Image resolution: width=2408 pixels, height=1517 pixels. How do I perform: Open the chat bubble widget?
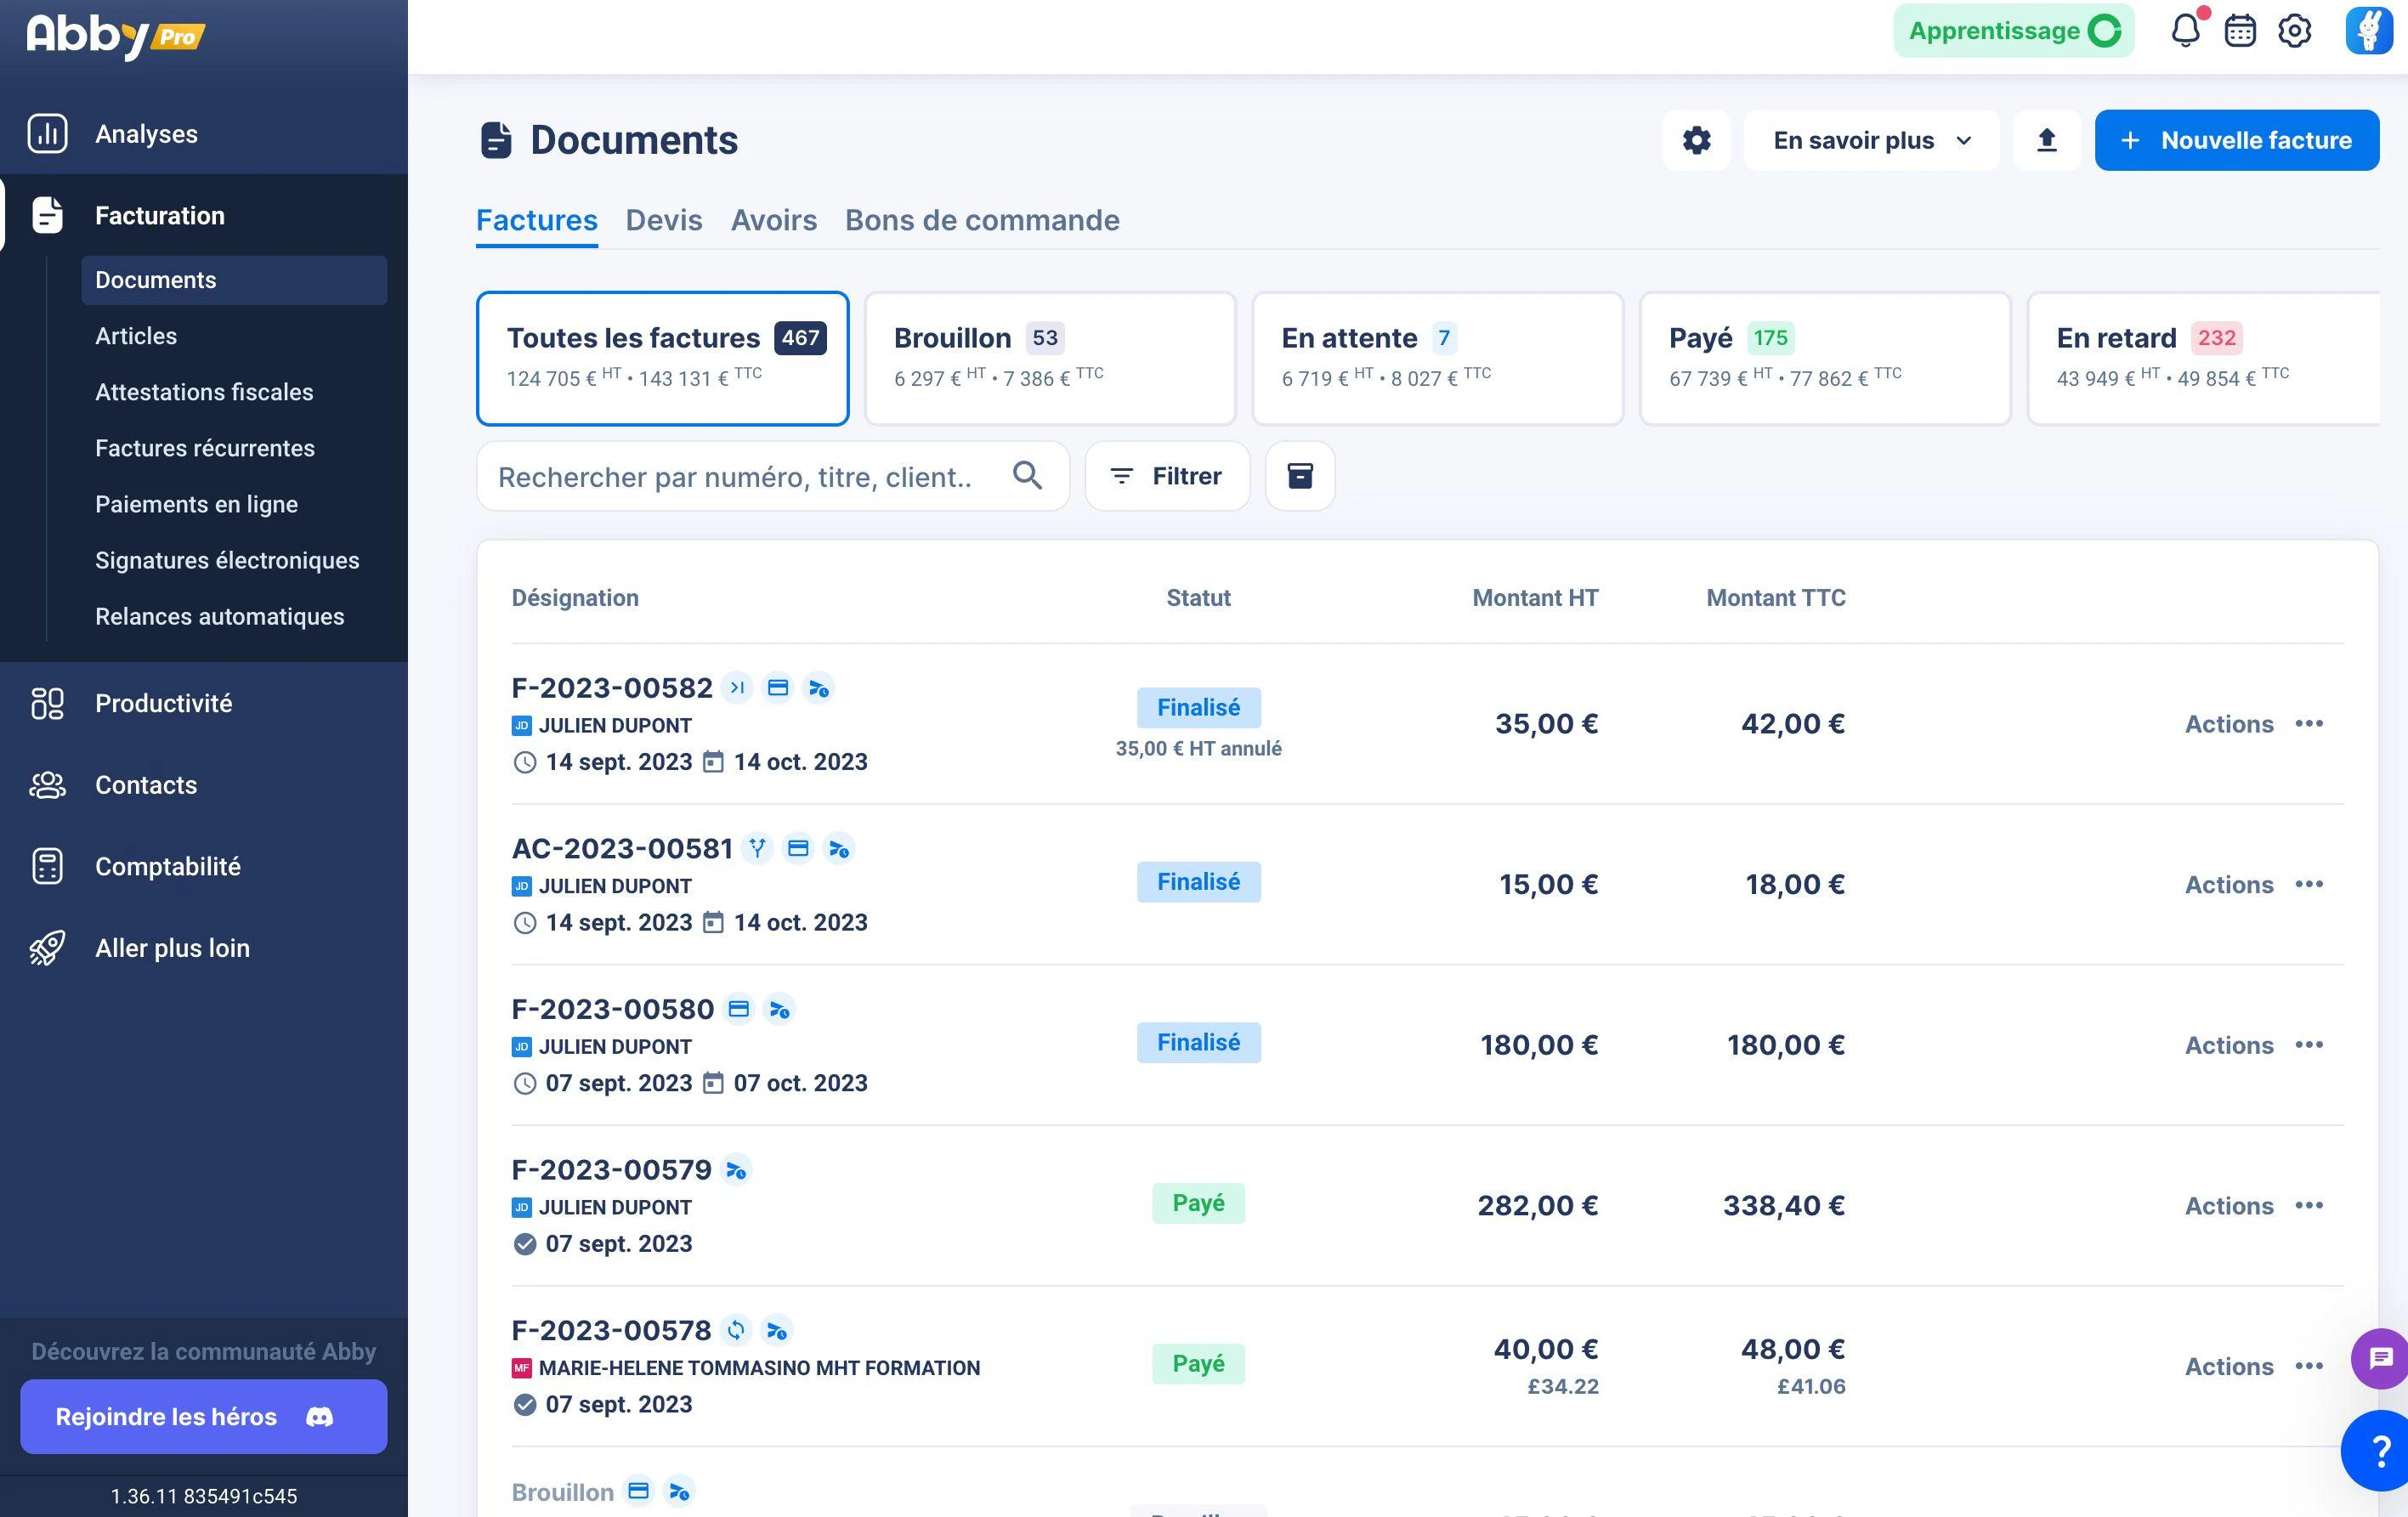click(x=2380, y=1358)
